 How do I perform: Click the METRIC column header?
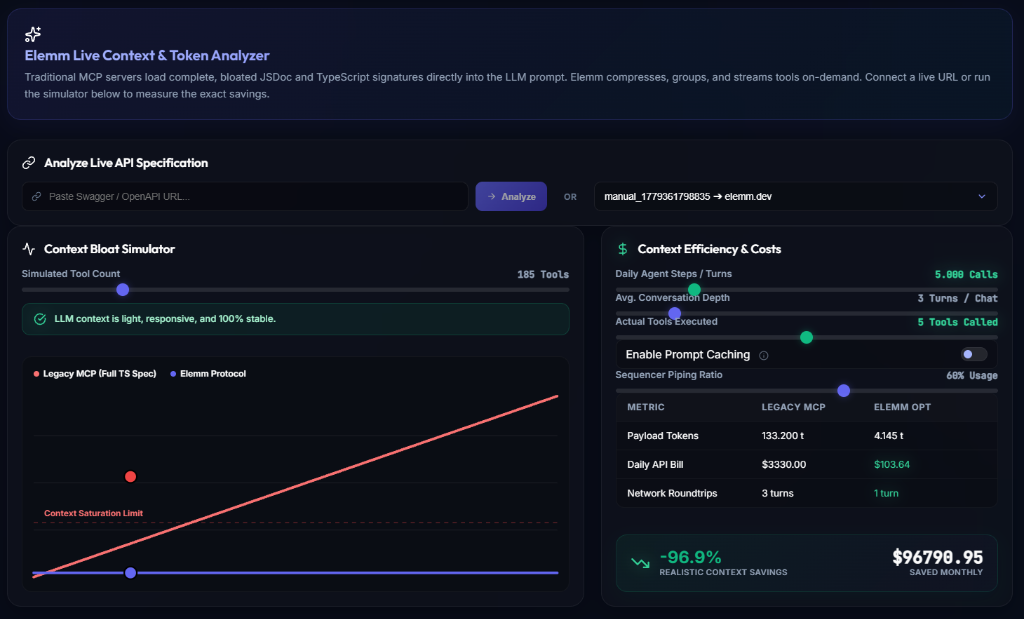tap(646, 407)
